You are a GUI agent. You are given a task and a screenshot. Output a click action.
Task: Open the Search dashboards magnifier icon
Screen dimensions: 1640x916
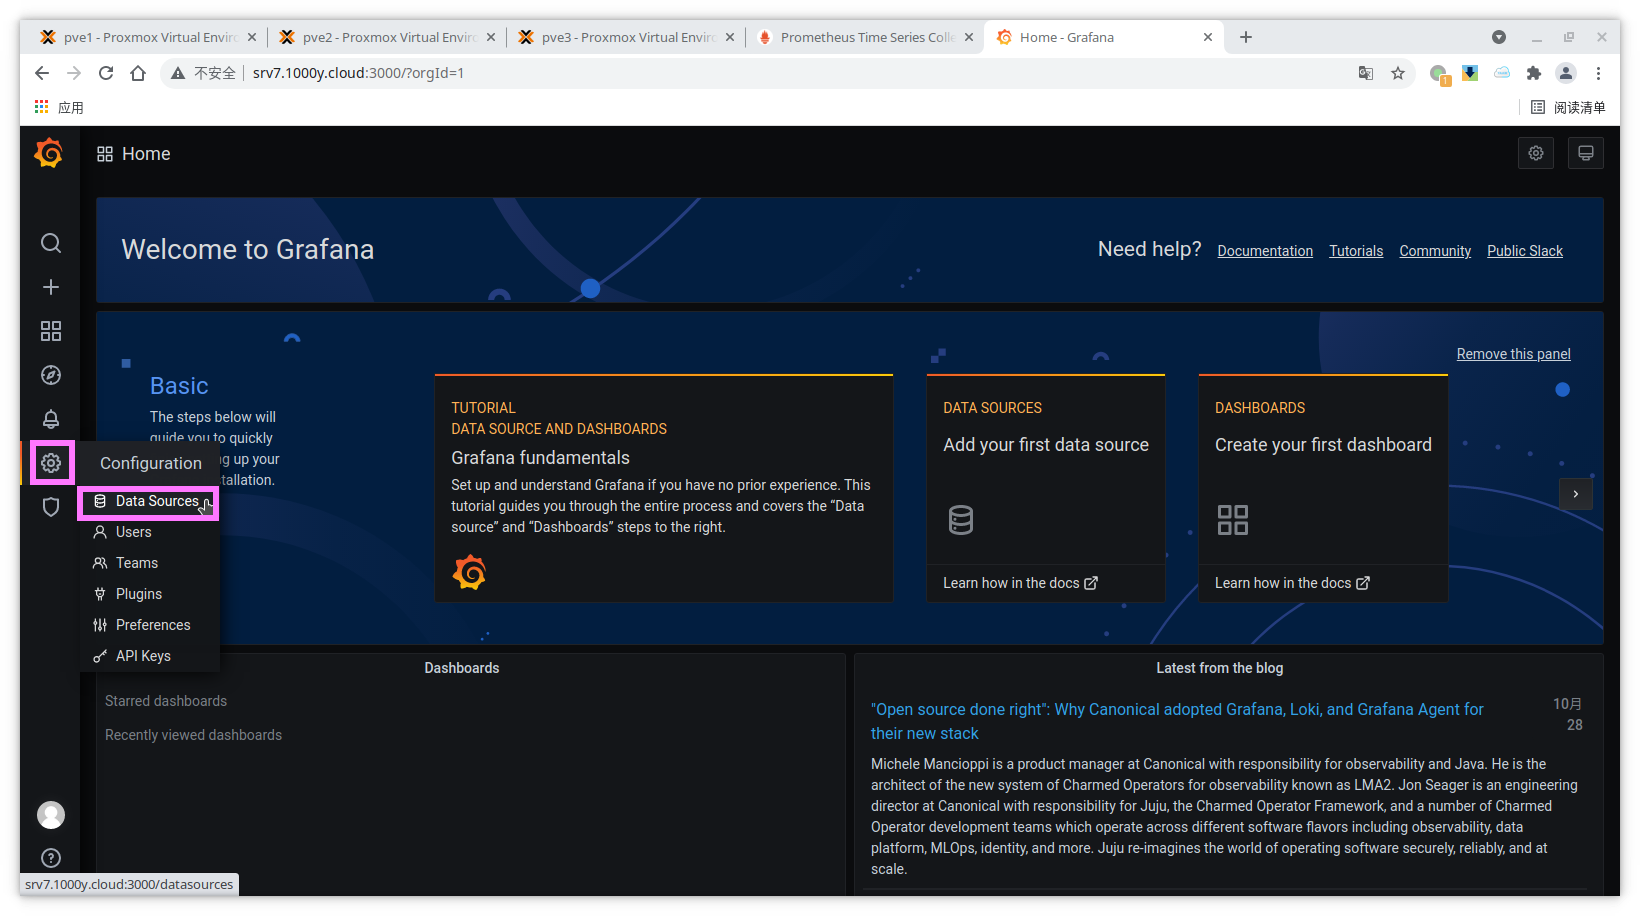(x=51, y=243)
